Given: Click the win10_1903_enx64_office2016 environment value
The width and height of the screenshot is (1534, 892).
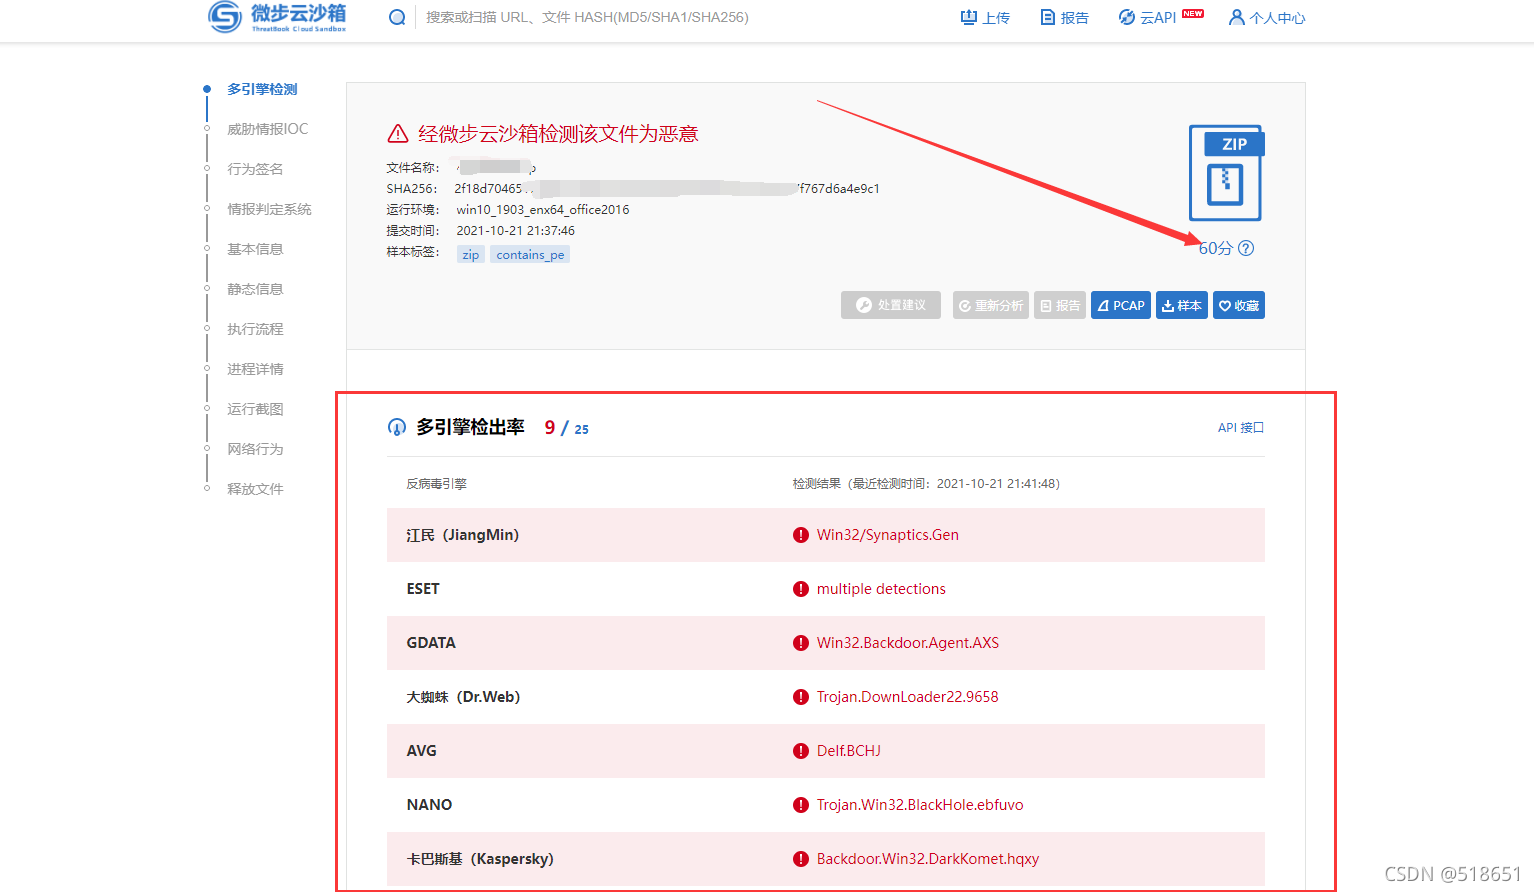Looking at the screenshot, I should (x=543, y=210).
